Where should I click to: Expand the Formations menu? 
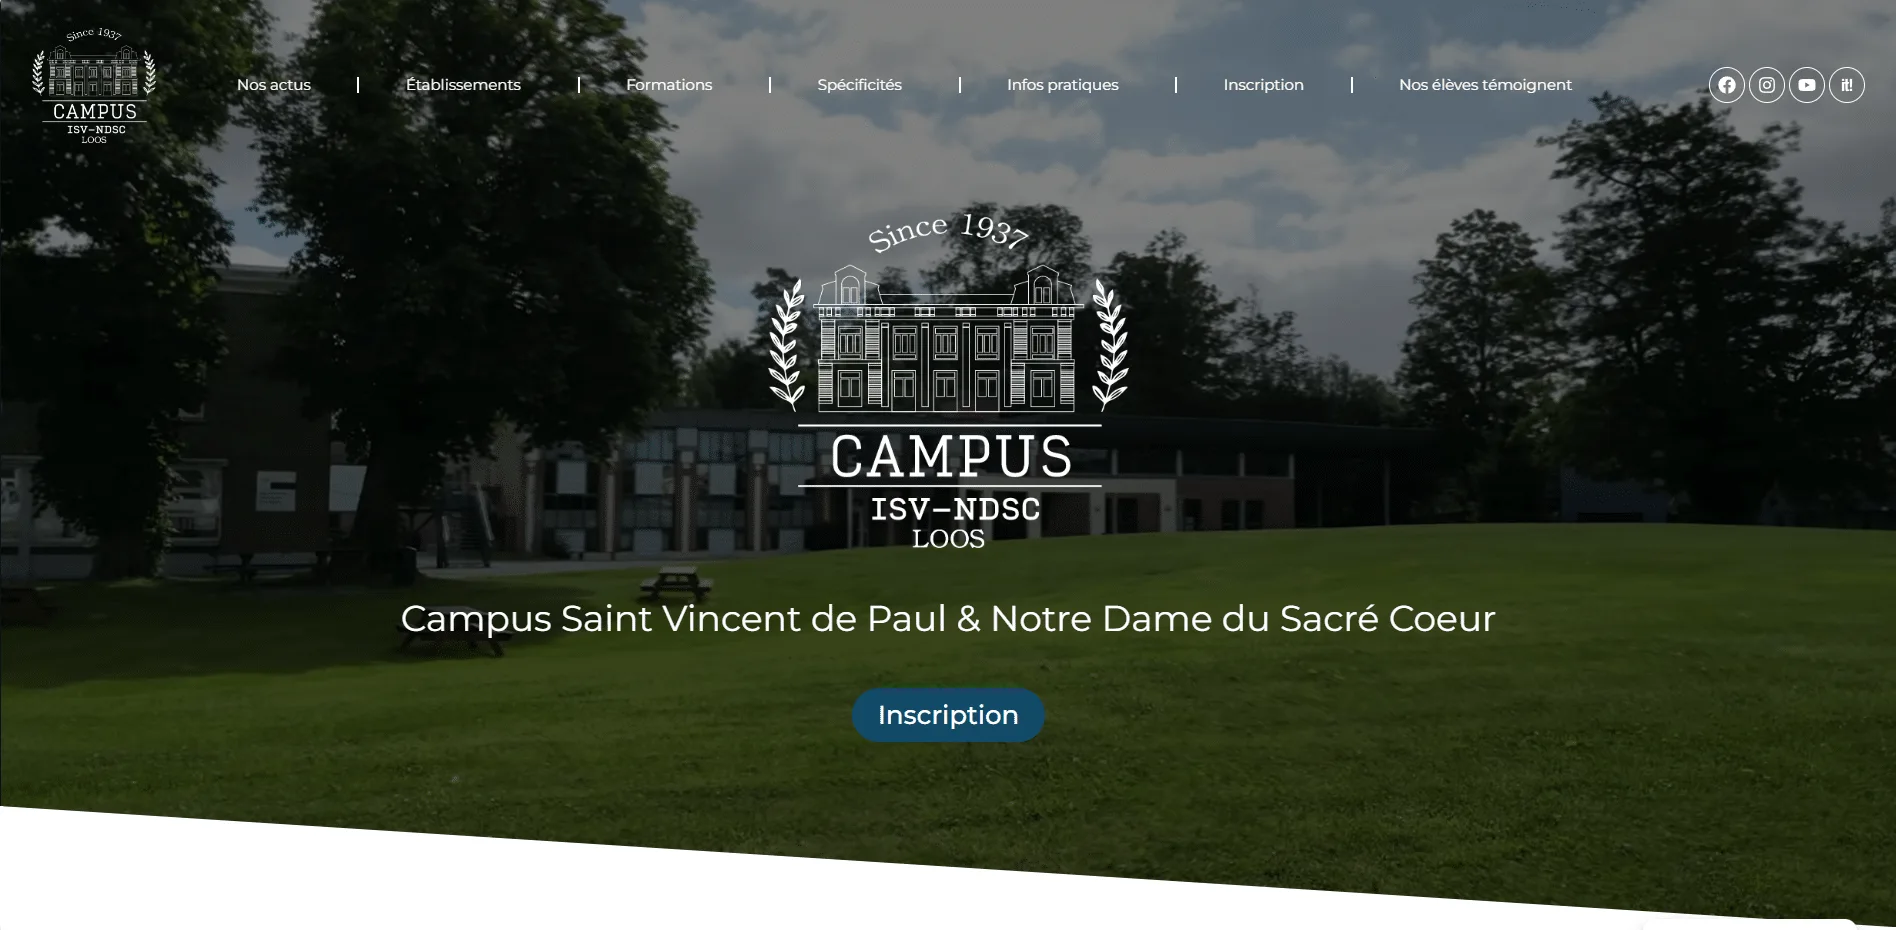pyautogui.click(x=669, y=85)
